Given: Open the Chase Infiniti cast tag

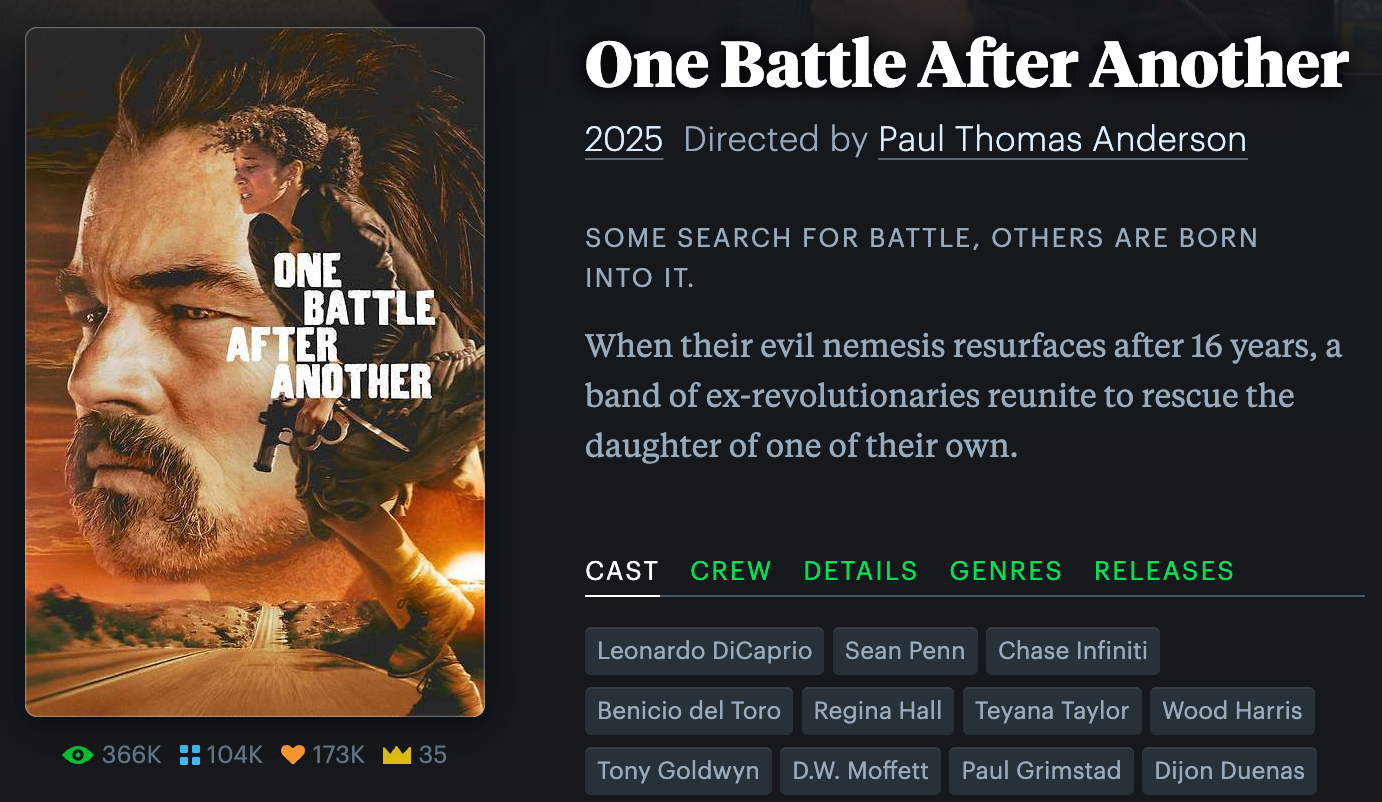Looking at the screenshot, I should (x=1073, y=651).
